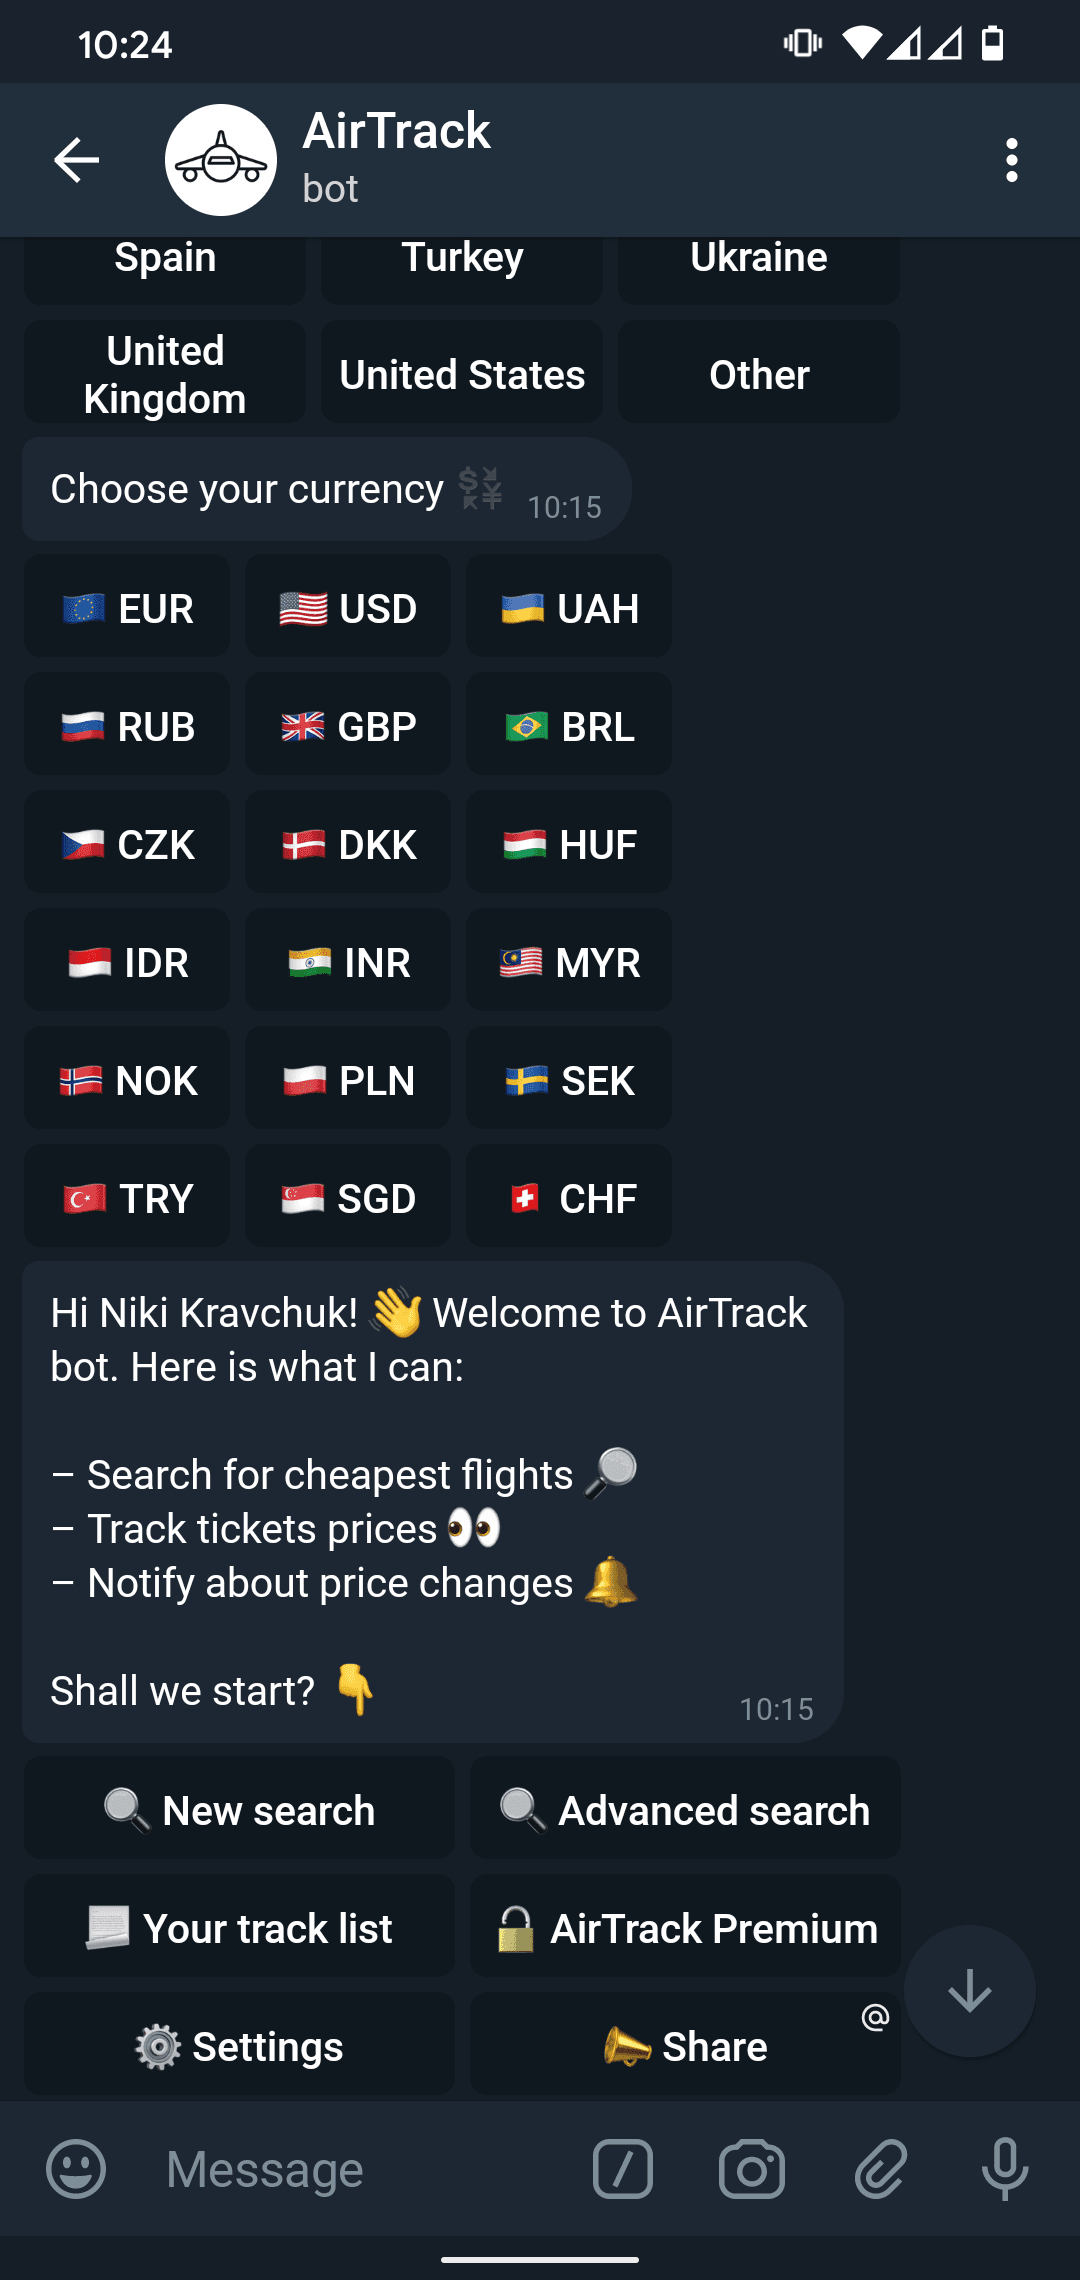Select EUR currency
The width and height of the screenshot is (1080, 2280).
point(127,607)
